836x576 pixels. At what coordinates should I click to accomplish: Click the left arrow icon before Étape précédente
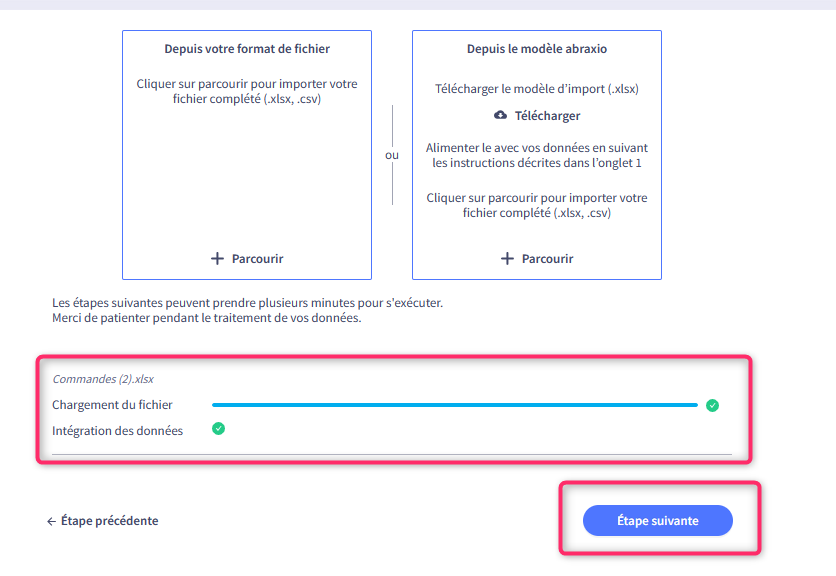51,521
